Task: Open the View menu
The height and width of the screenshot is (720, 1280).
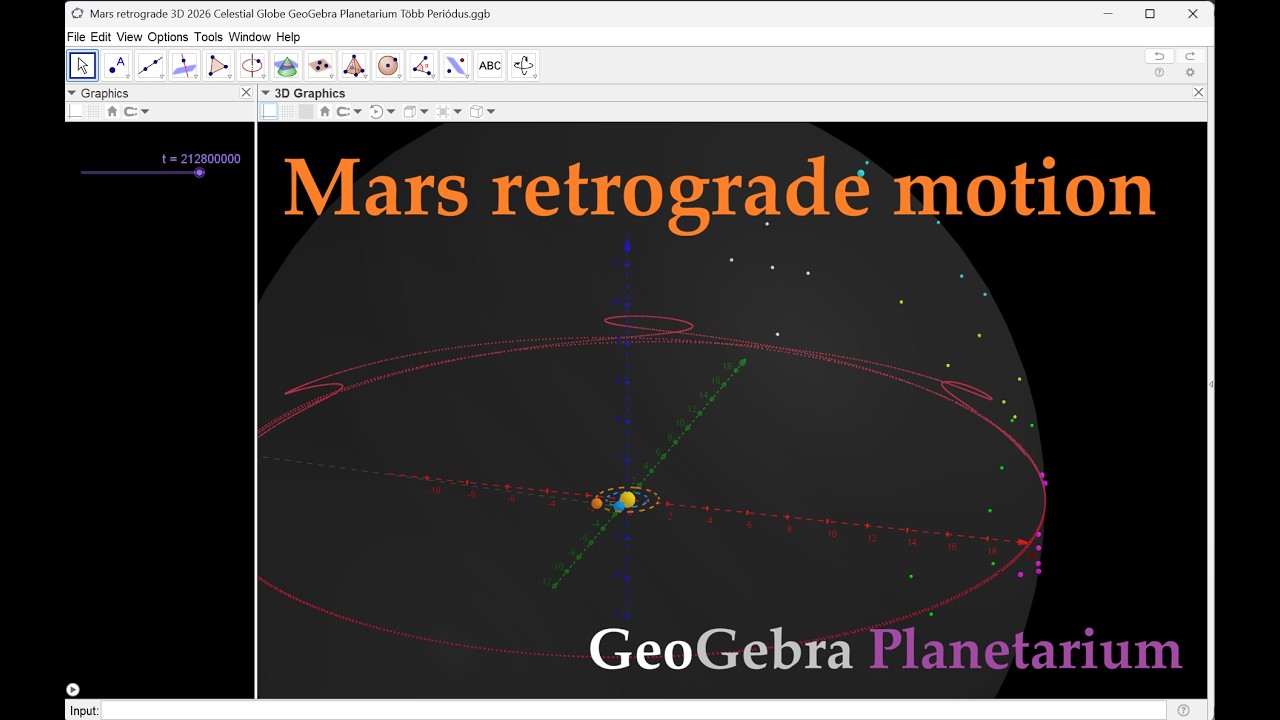Action: [129, 37]
